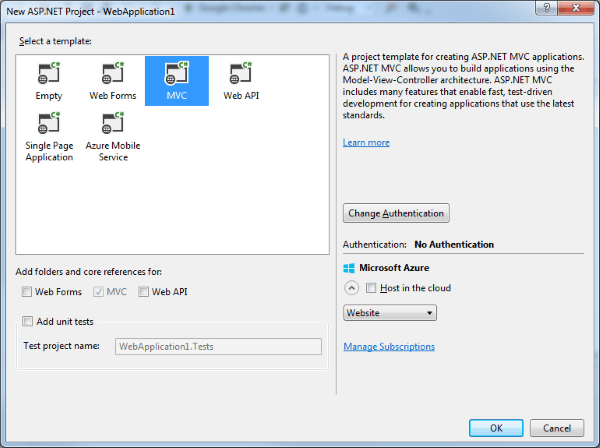Click the Microsoft Azure Windows logo
The image size is (600, 448).
[x=349, y=268]
